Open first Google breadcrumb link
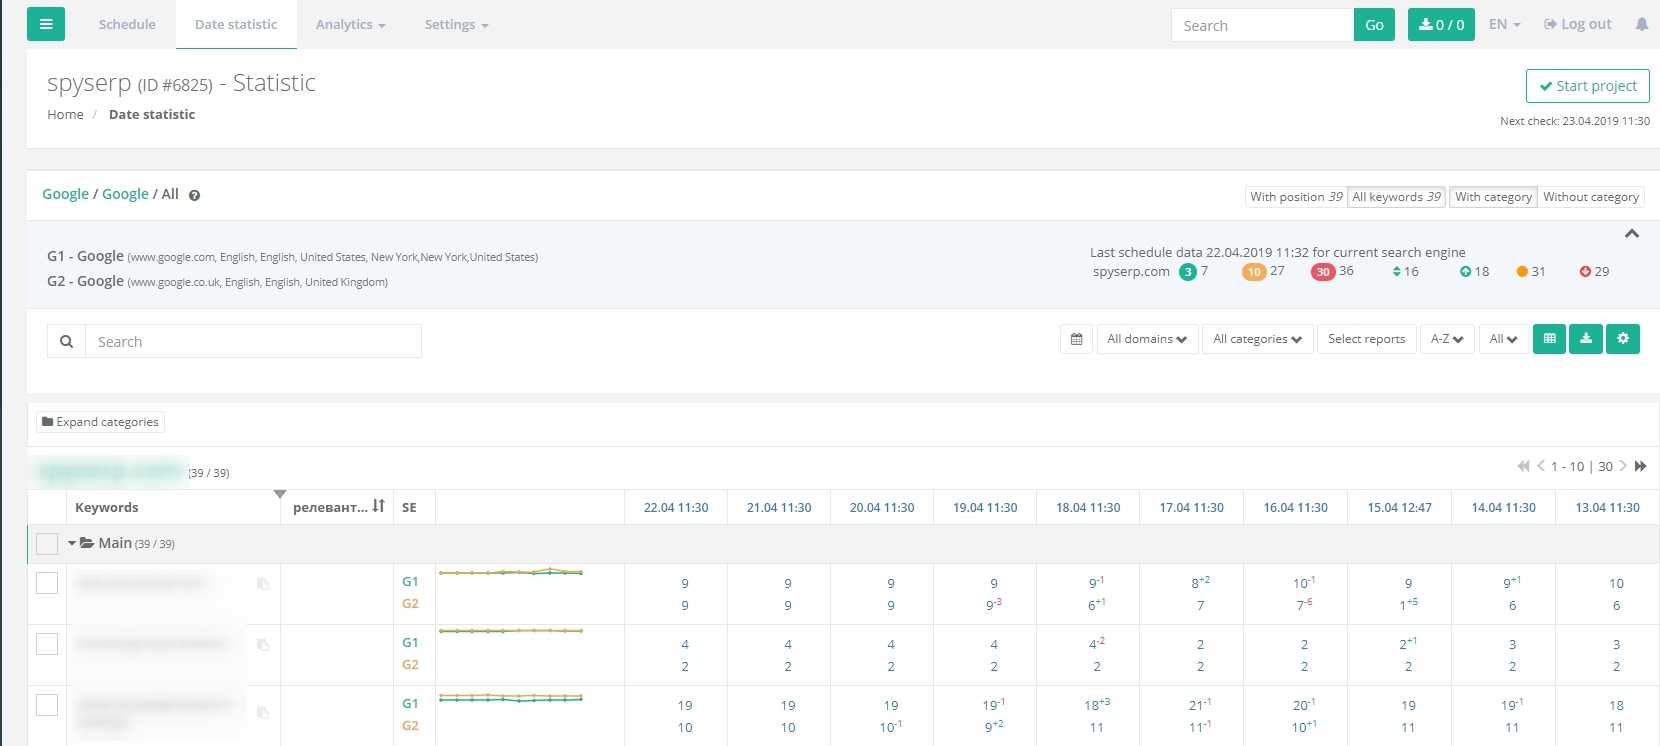Screen dimensions: 1660x746 65,194
